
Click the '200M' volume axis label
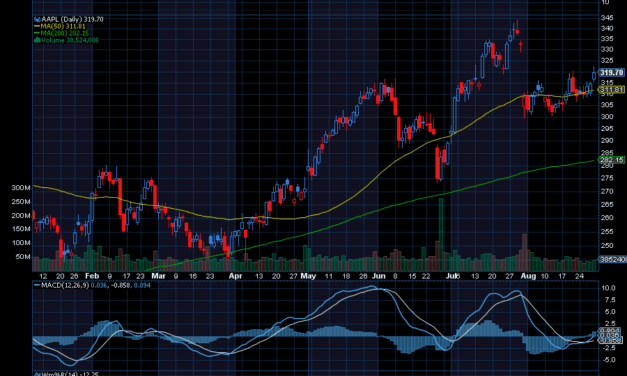click(21, 216)
